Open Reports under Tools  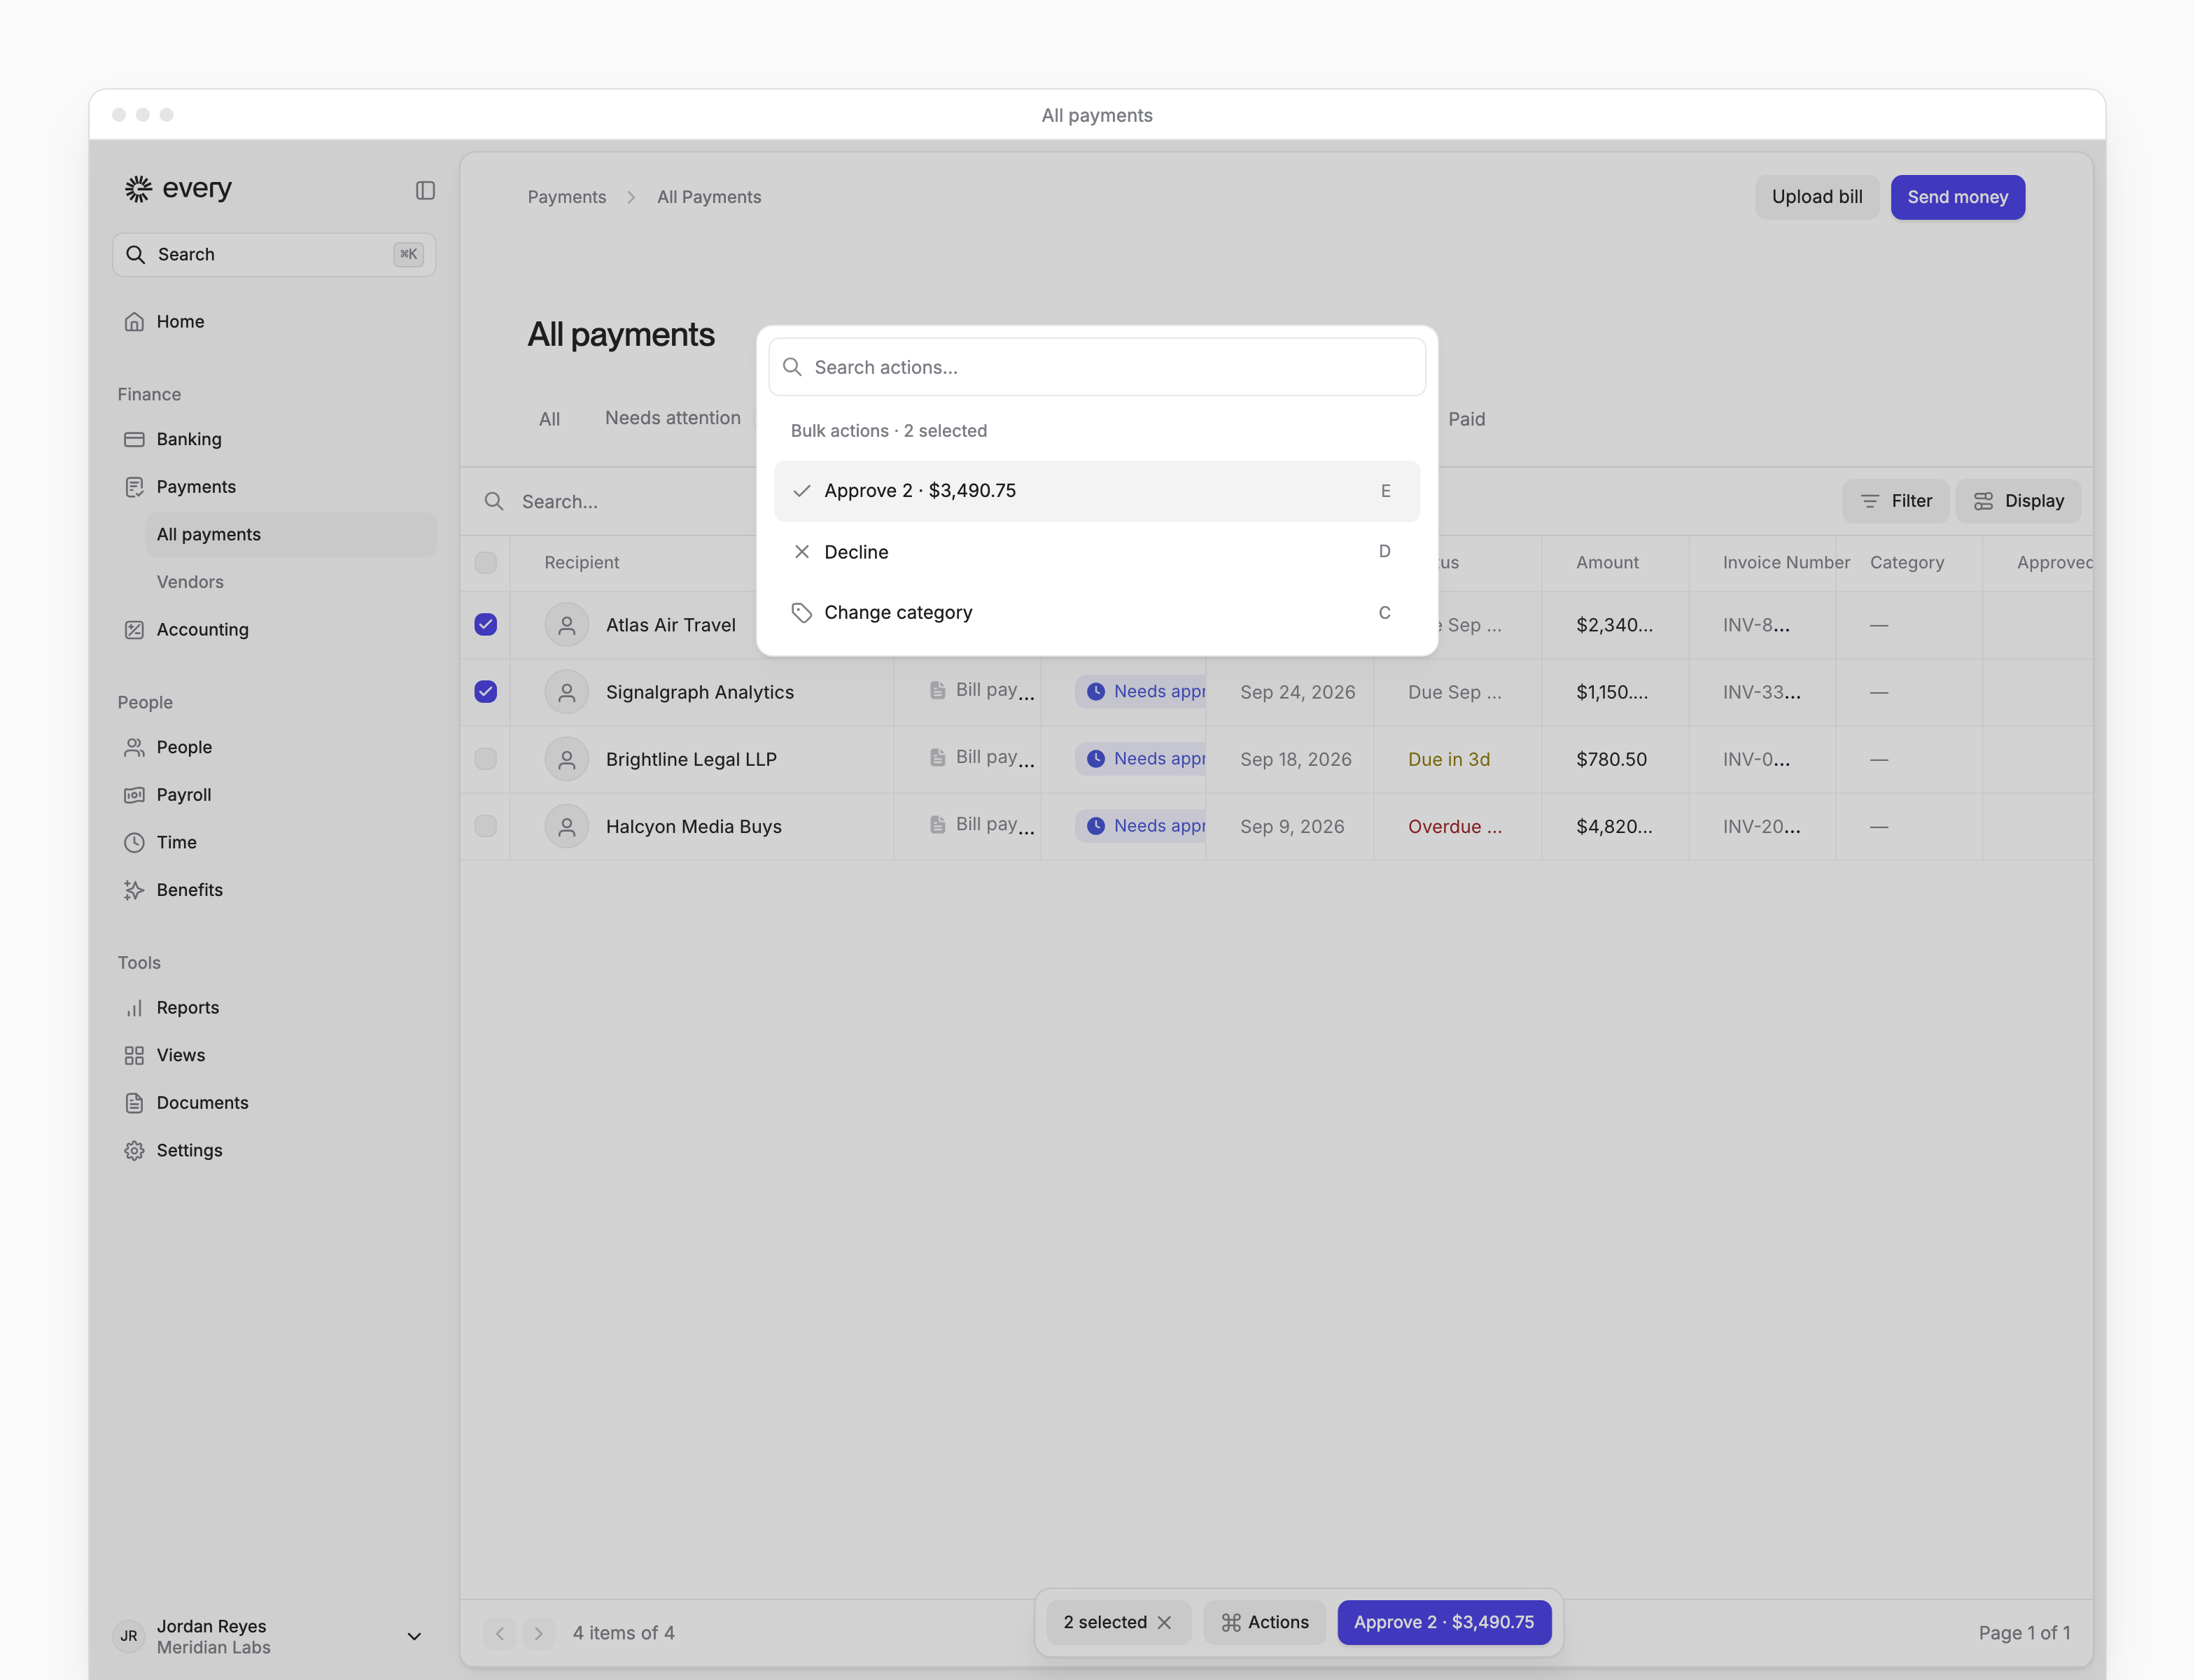274,1008
